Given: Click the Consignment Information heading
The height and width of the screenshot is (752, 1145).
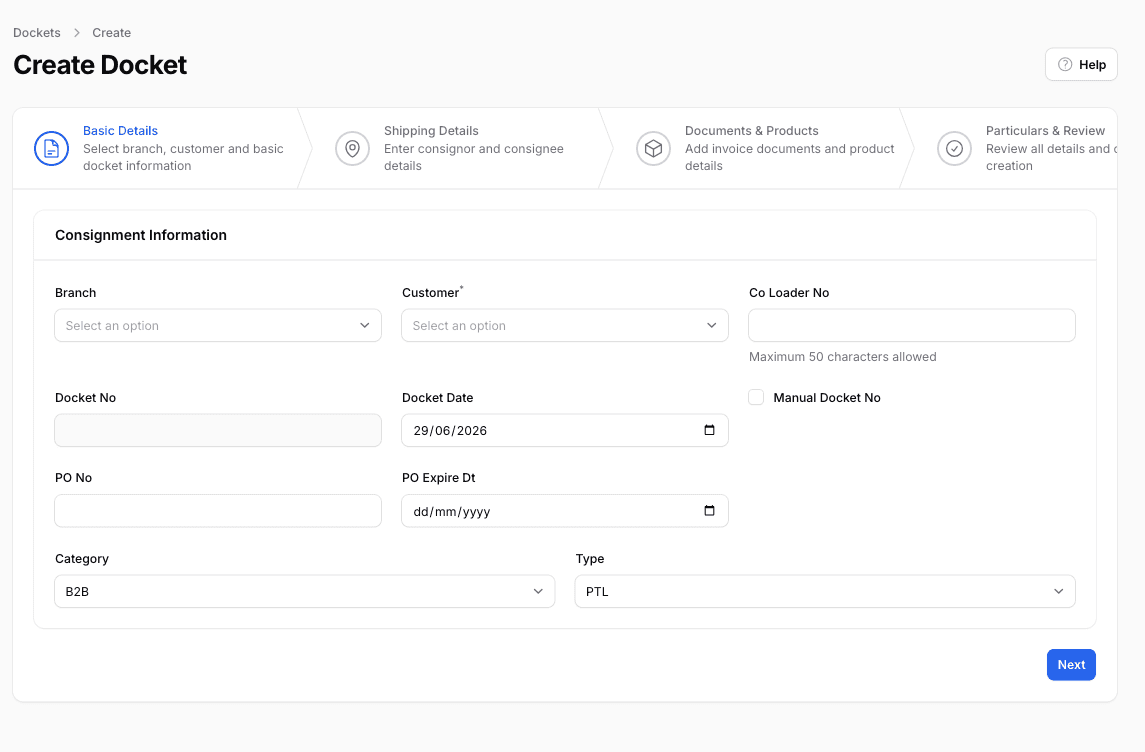Looking at the screenshot, I should tap(141, 235).
